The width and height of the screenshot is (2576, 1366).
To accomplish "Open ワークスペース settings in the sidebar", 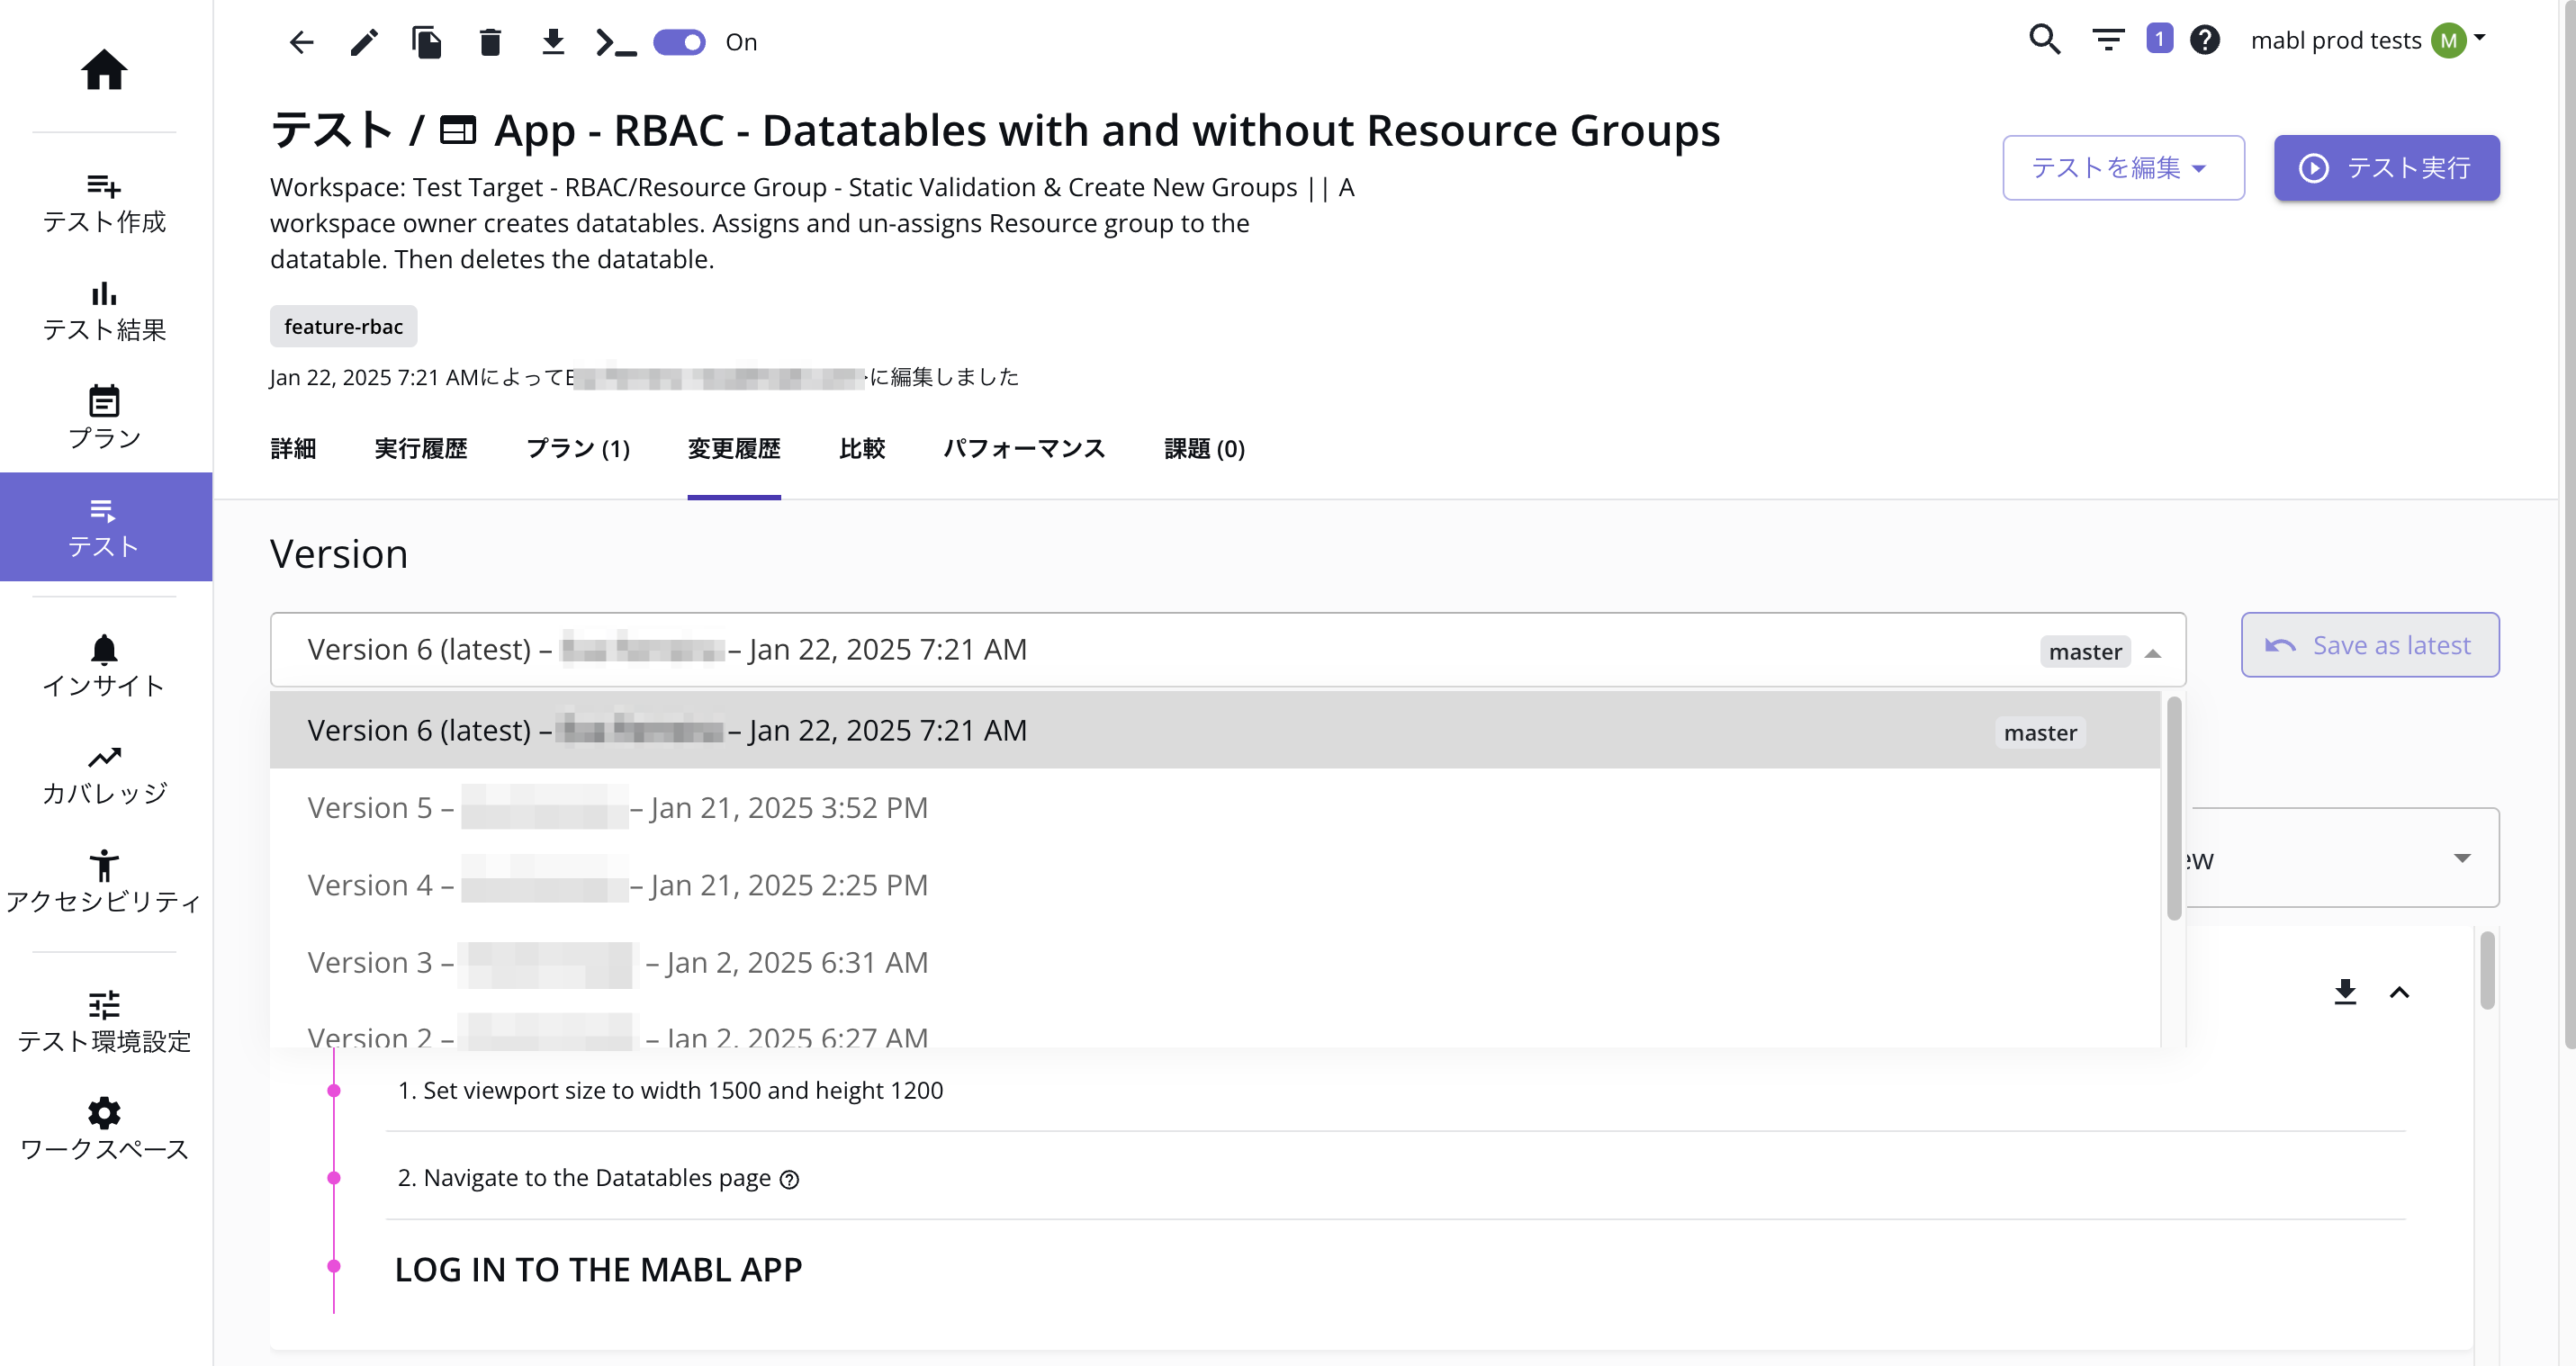I will 104,1131.
